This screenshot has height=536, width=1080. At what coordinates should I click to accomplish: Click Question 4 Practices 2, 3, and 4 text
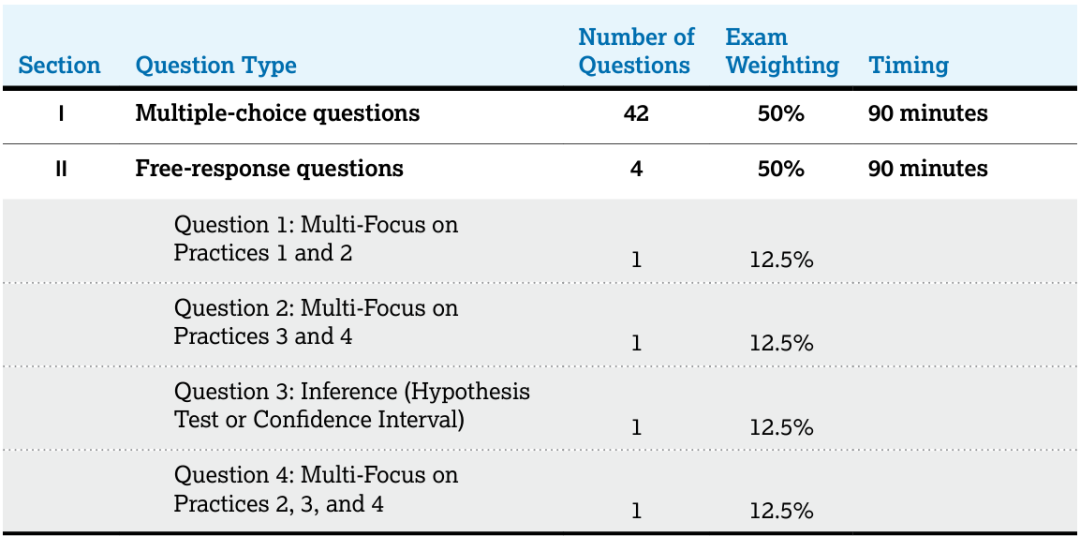point(315,490)
